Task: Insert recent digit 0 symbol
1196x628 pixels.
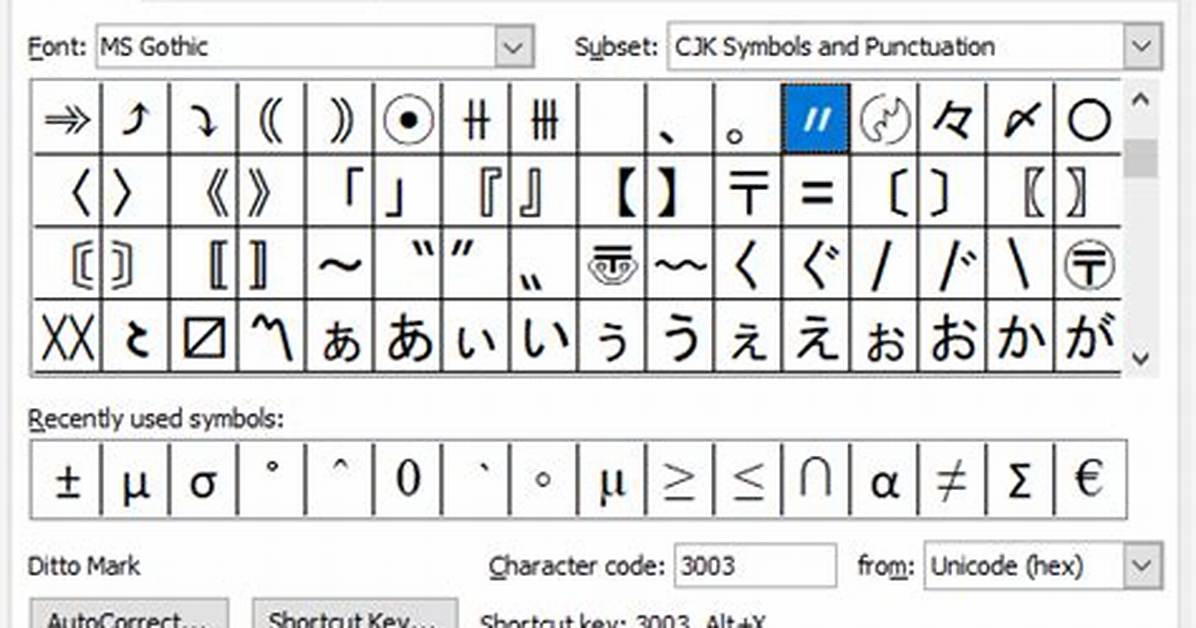Action: [408, 480]
